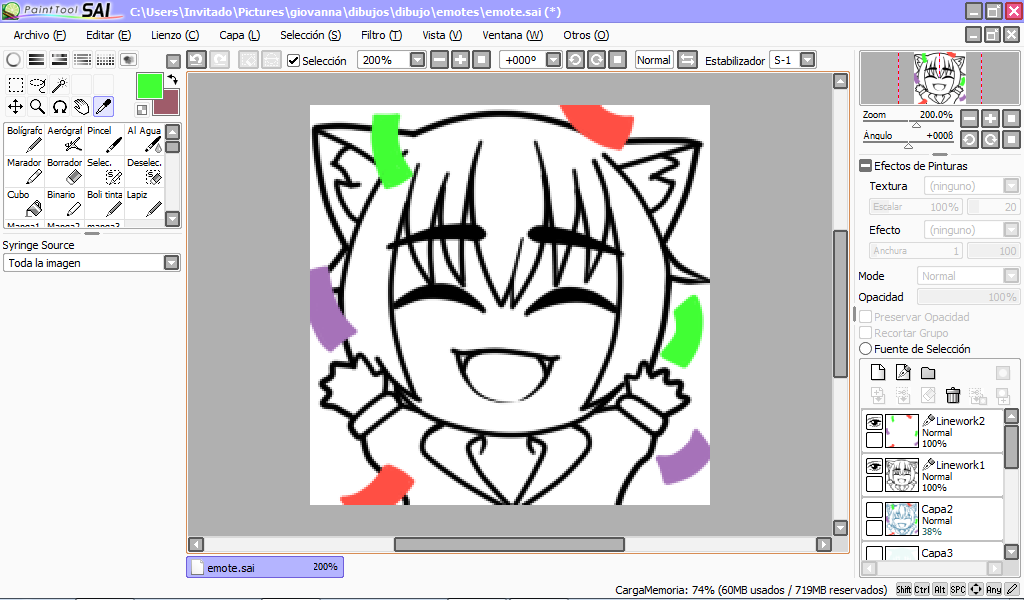Flip the canvas view horizontally

687,60
